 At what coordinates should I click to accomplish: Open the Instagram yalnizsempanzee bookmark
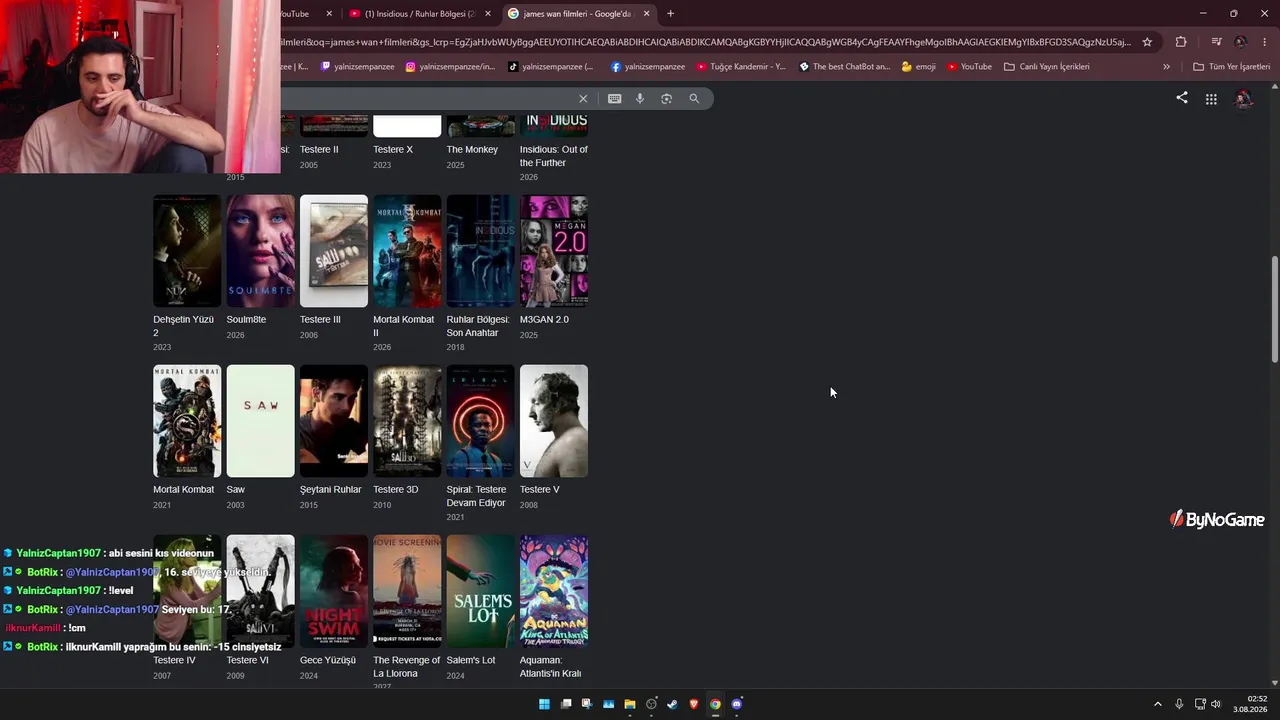[450, 67]
